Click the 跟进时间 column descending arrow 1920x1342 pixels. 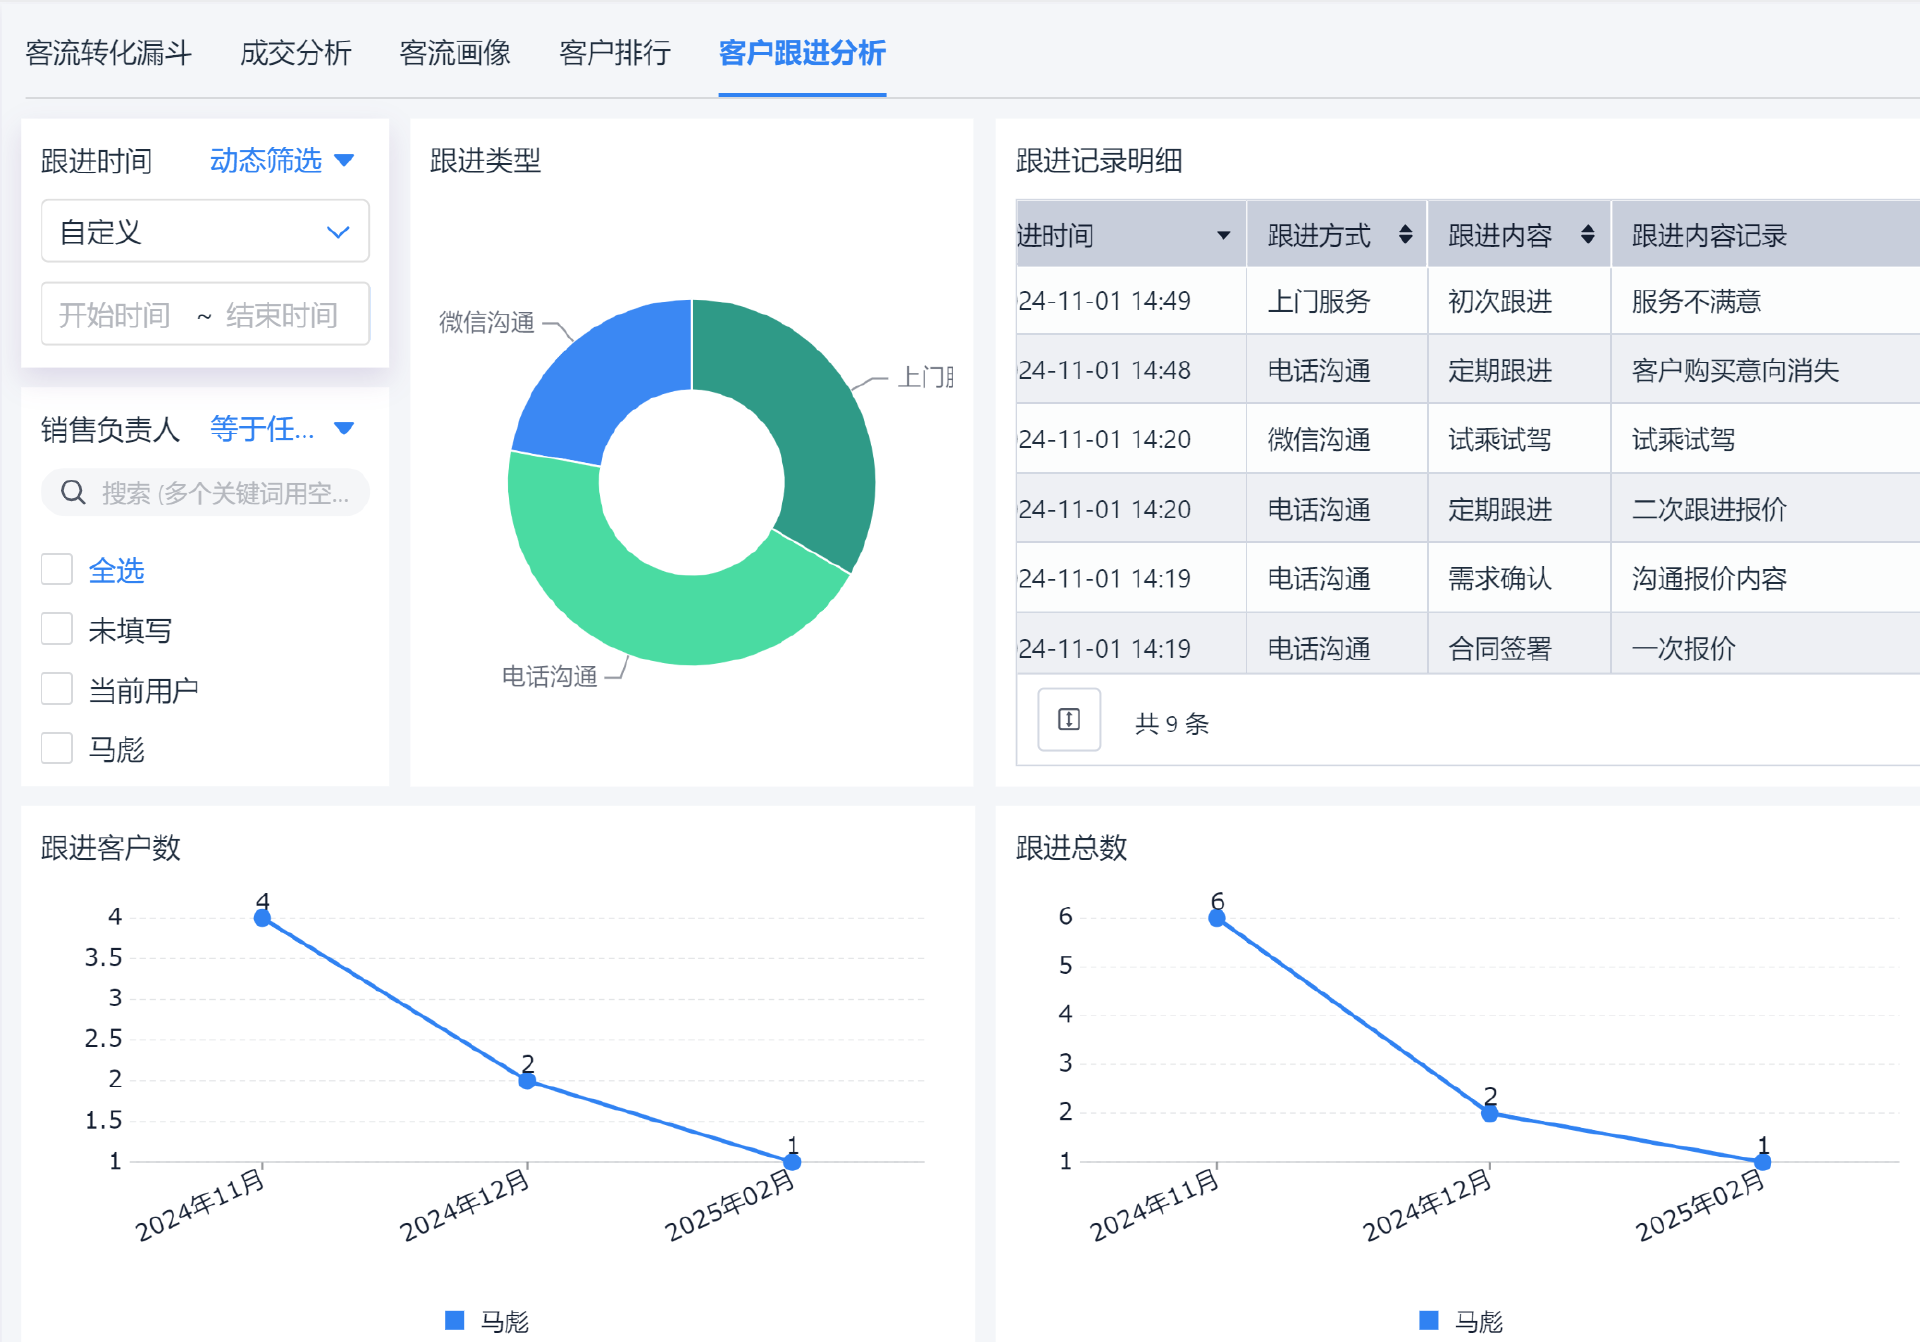click(1223, 236)
